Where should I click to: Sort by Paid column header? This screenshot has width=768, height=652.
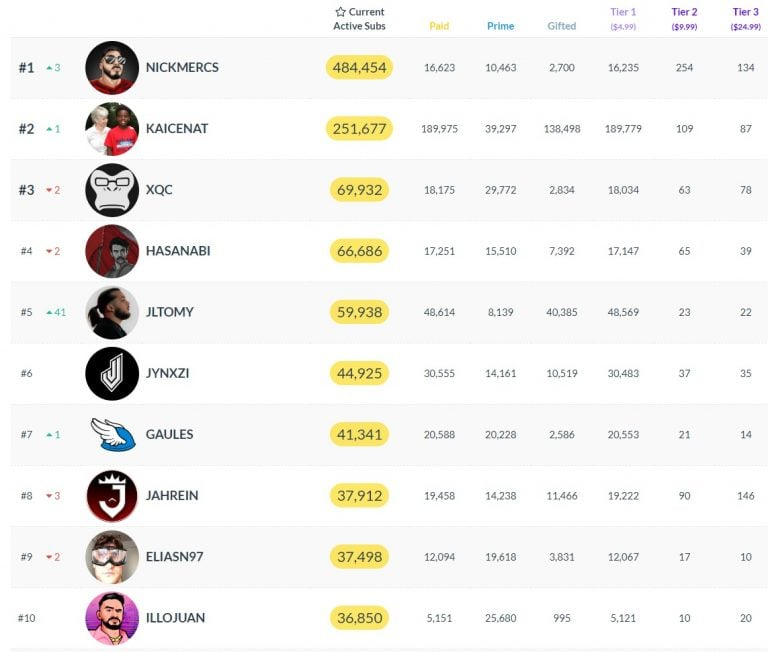[439, 26]
